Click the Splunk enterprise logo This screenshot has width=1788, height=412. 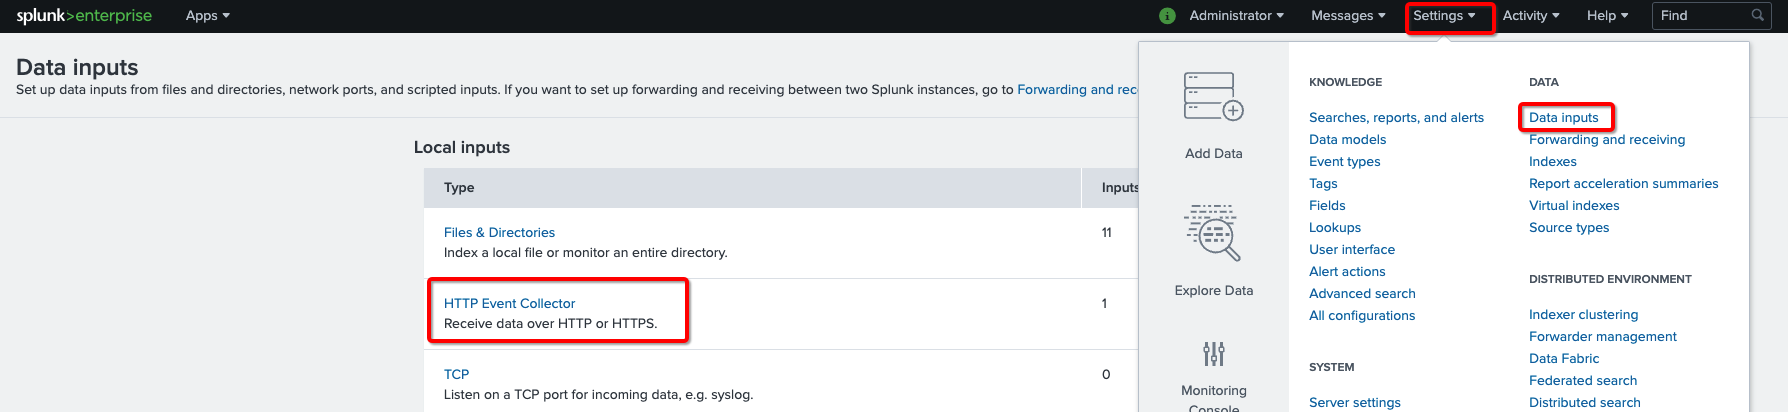pos(84,16)
